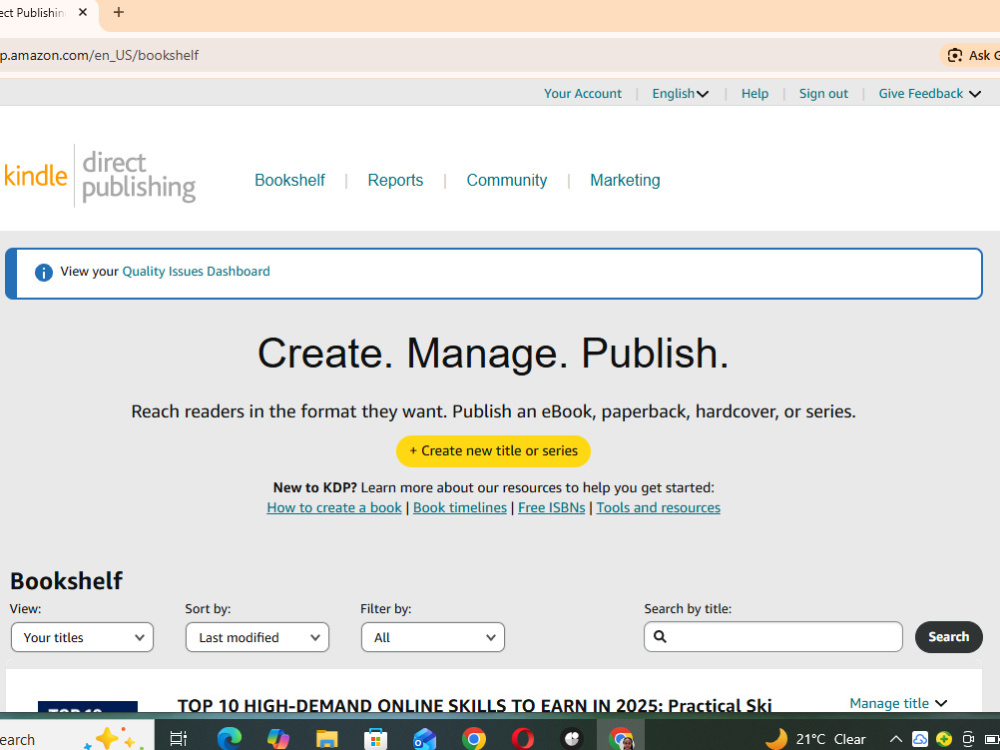Viewport: 1000px width, 750px height.
Task: Click the Ask Google Lens button in address bar
Action: [x=970, y=55]
